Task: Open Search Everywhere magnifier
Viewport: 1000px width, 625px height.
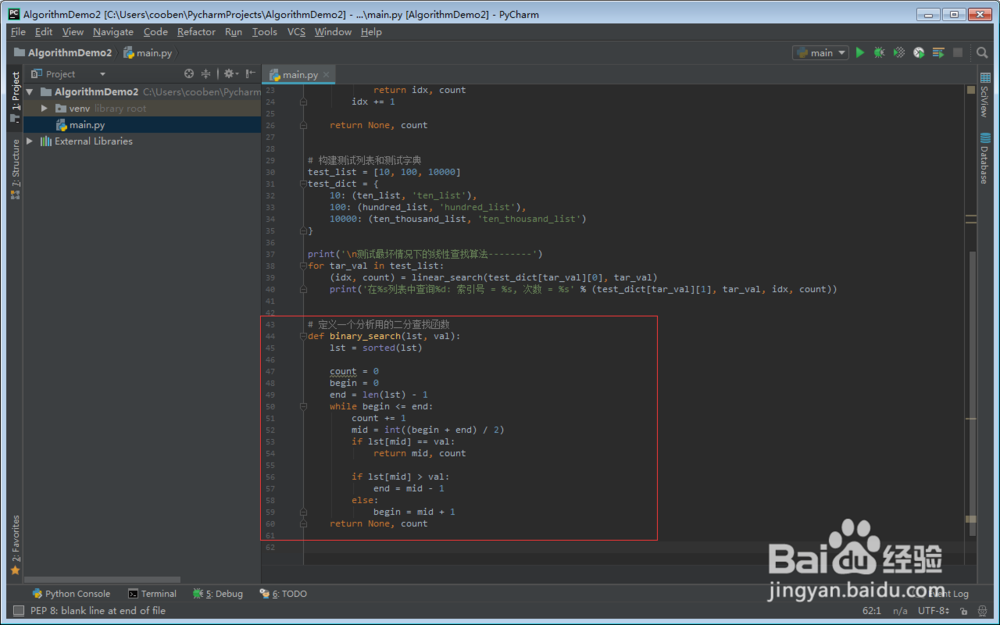Action: coord(982,53)
